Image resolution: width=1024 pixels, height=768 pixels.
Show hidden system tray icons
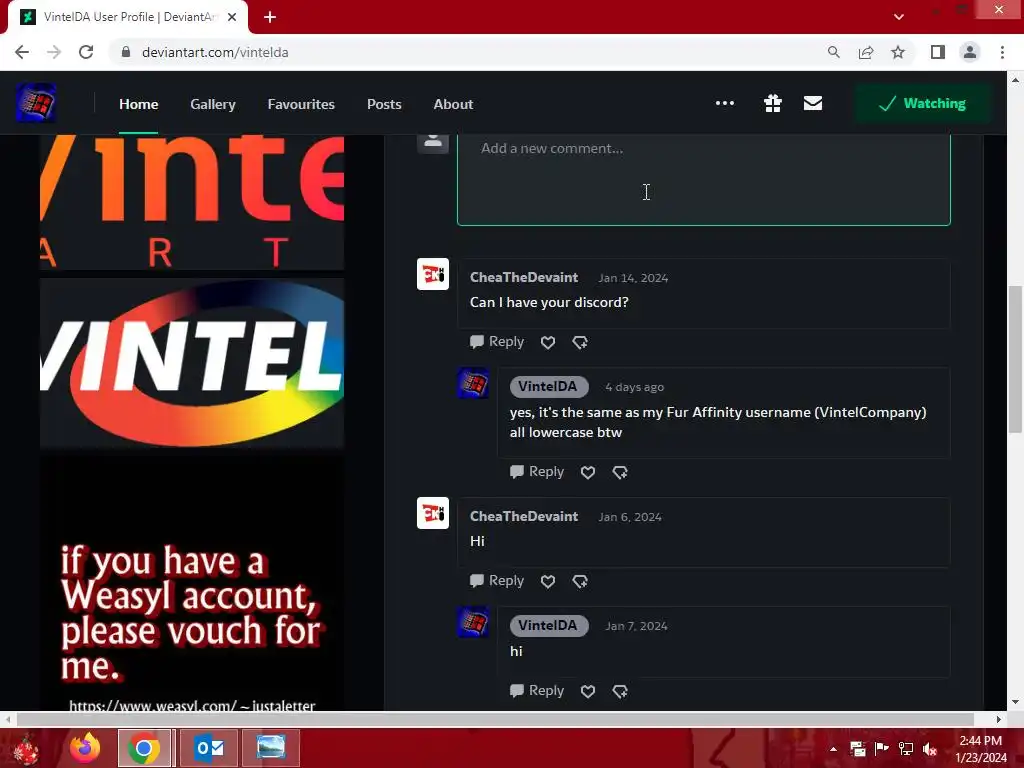point(833,749)
